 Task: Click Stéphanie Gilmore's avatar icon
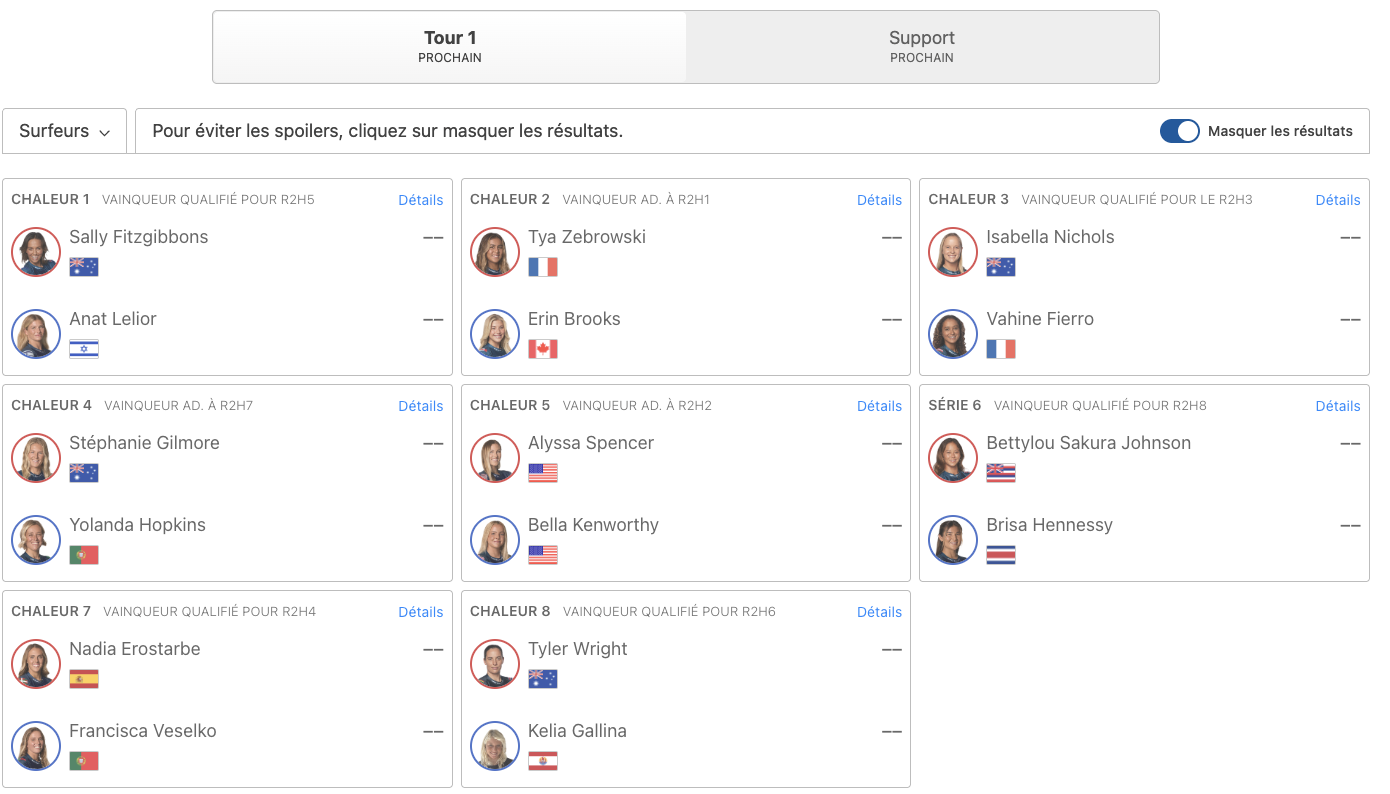click(x=36, y=458)
